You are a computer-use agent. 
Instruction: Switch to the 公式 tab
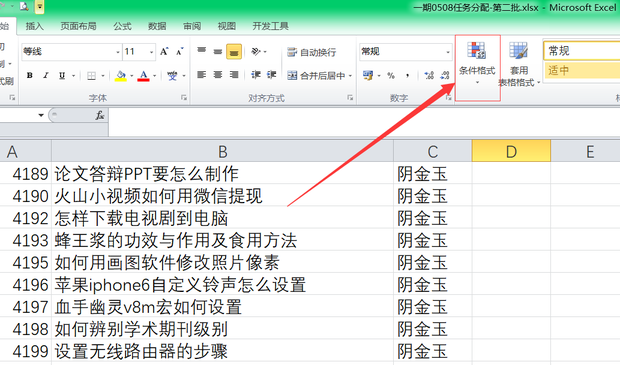[x=122, y=26]
